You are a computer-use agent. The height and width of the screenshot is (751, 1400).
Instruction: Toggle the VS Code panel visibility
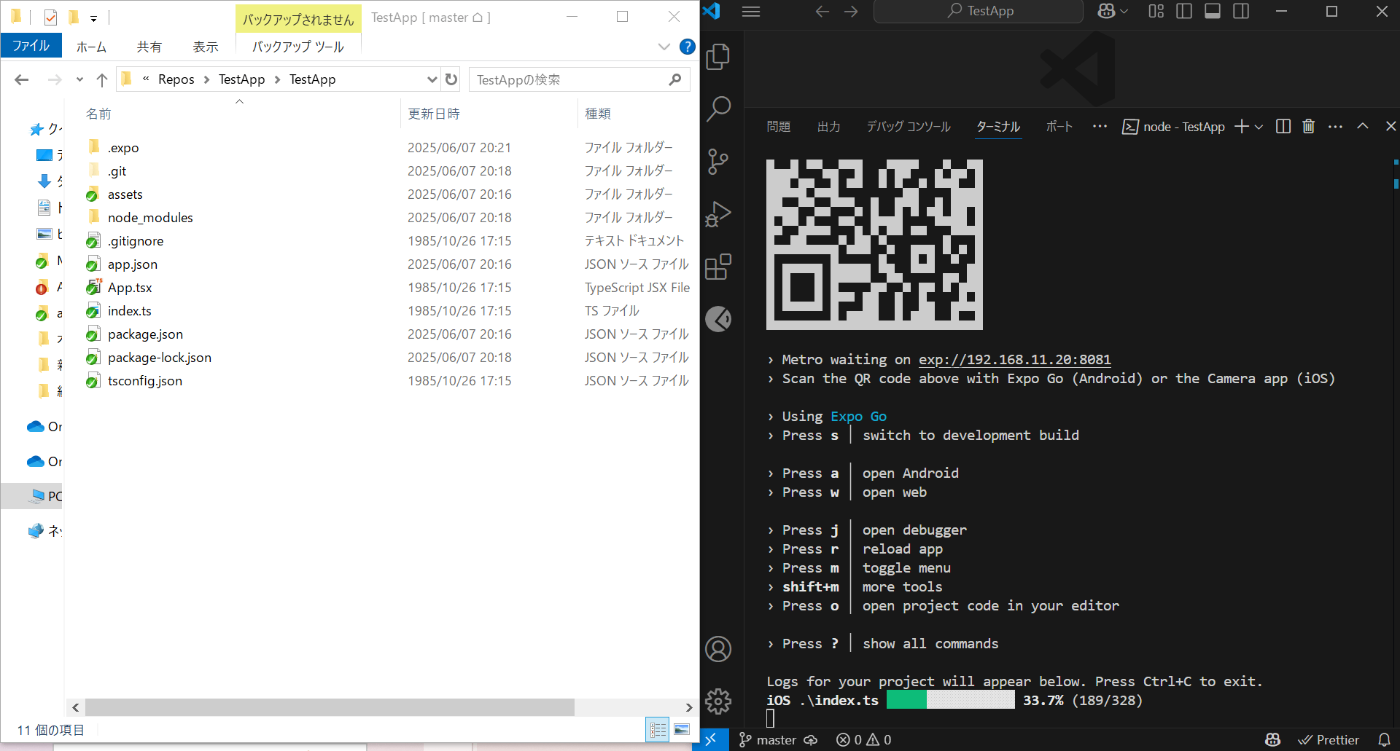point(1212,11)
